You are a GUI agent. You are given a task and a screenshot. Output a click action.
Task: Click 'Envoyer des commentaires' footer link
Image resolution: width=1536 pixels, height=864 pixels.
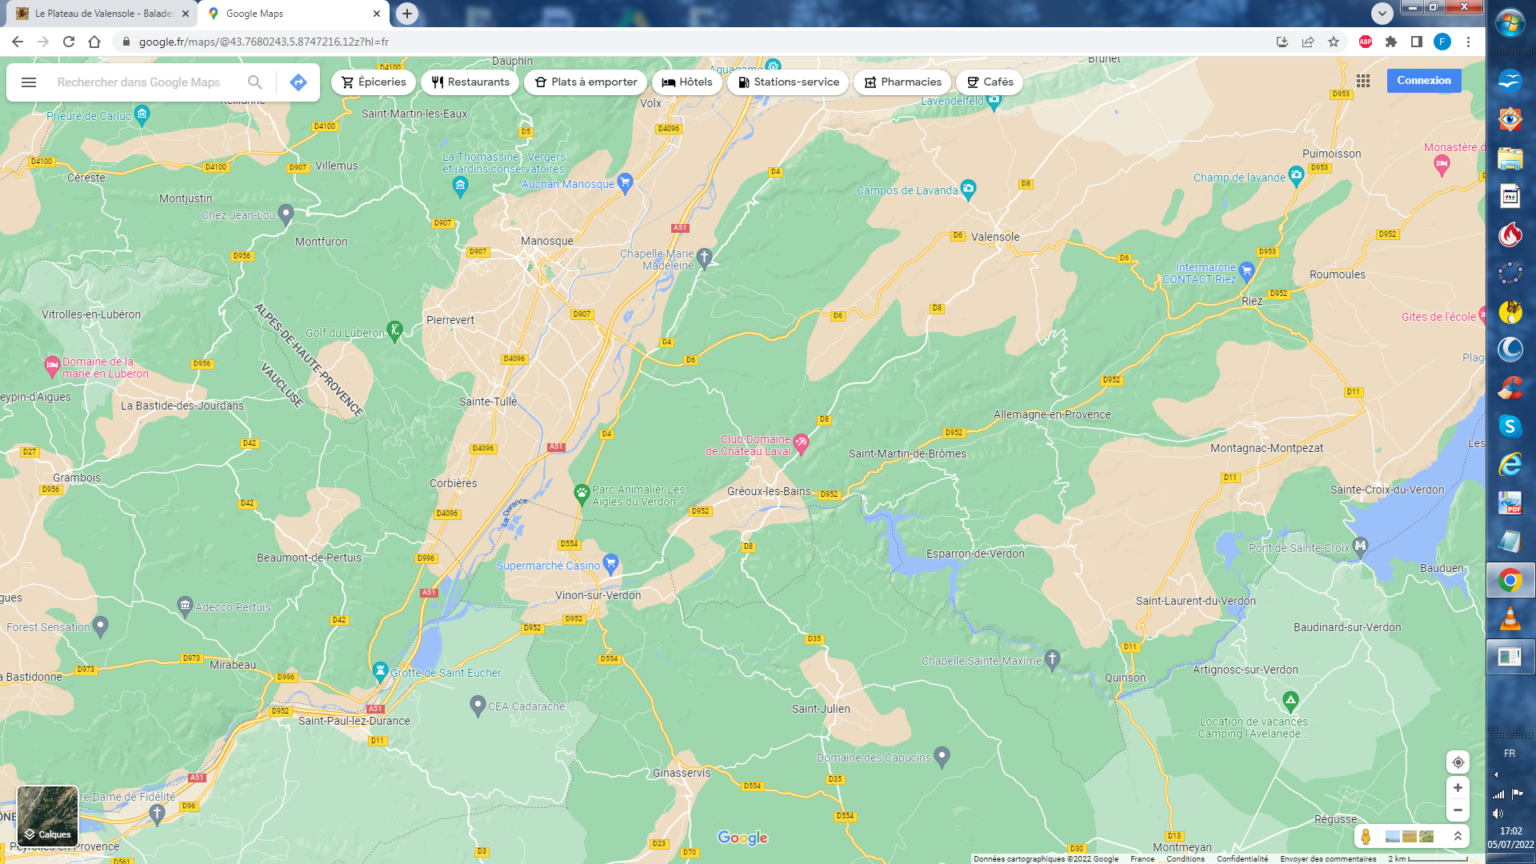[1328, 859]
